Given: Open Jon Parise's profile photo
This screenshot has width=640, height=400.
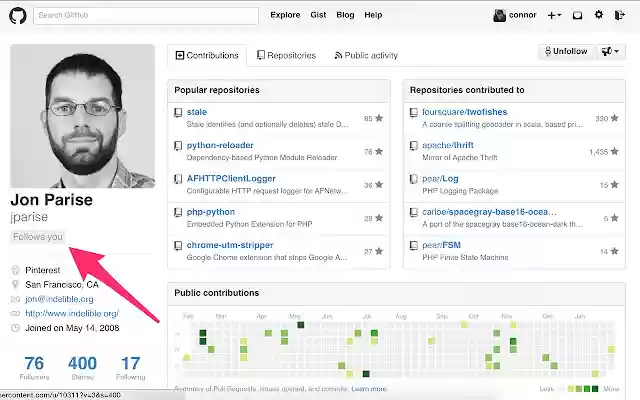Looking at the screenshot, I should tap(82, 116).
